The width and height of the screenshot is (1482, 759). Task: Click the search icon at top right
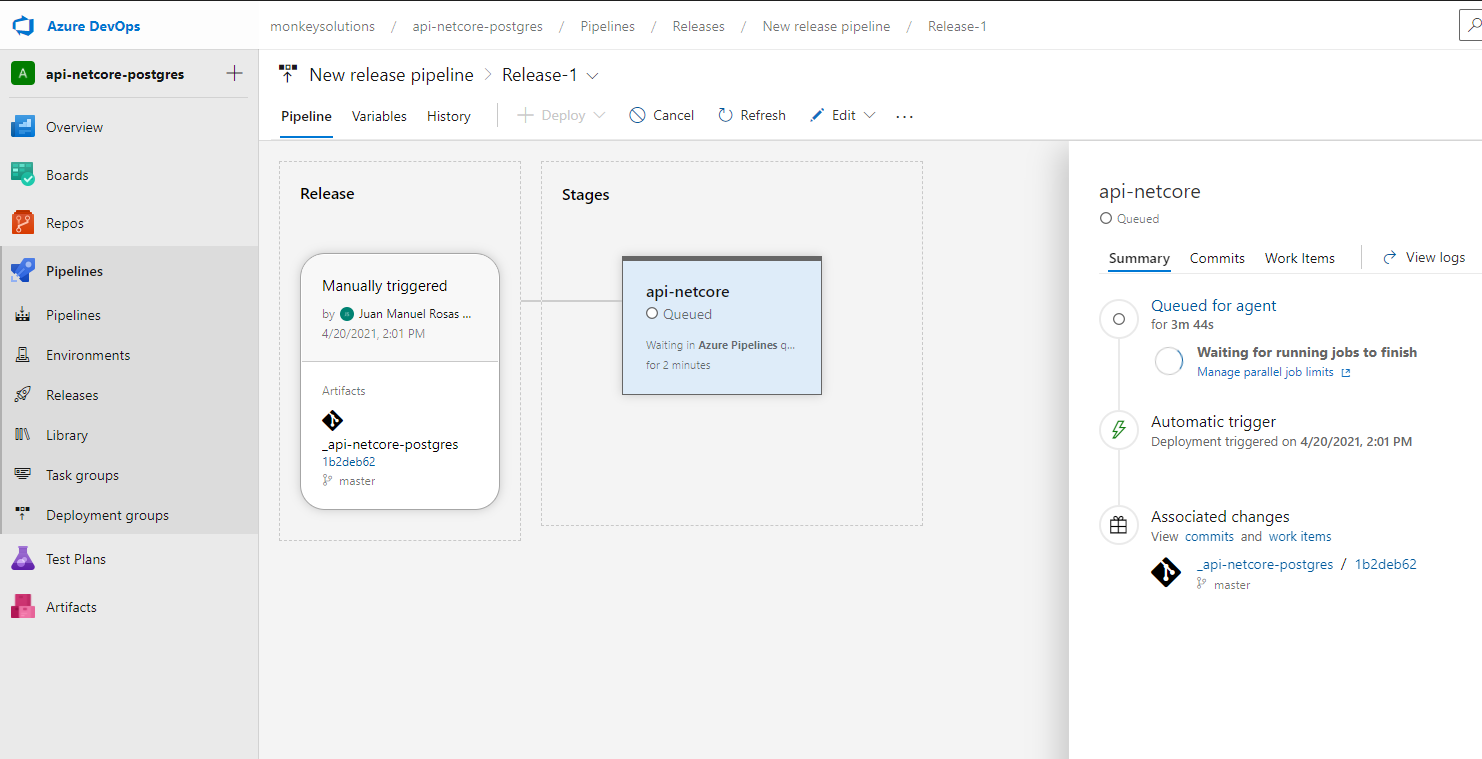(1470, 27)
